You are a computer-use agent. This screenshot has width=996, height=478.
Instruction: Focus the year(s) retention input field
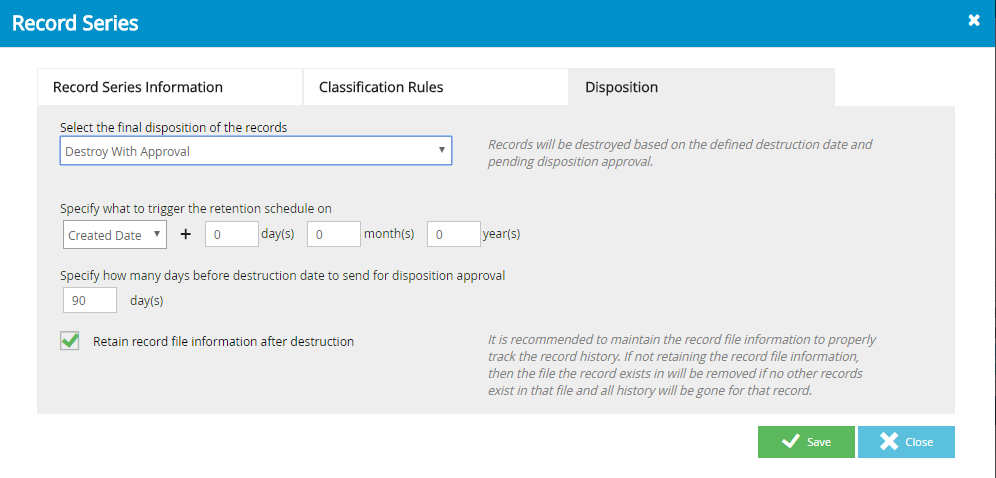[x=454, y=234]
